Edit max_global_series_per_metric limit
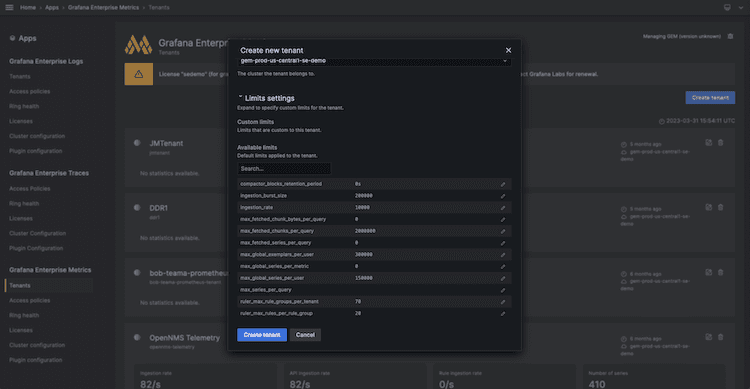Image resolution: width=750 pixels, height=389 pixels. pyautogui.click(x=503, y=267)
